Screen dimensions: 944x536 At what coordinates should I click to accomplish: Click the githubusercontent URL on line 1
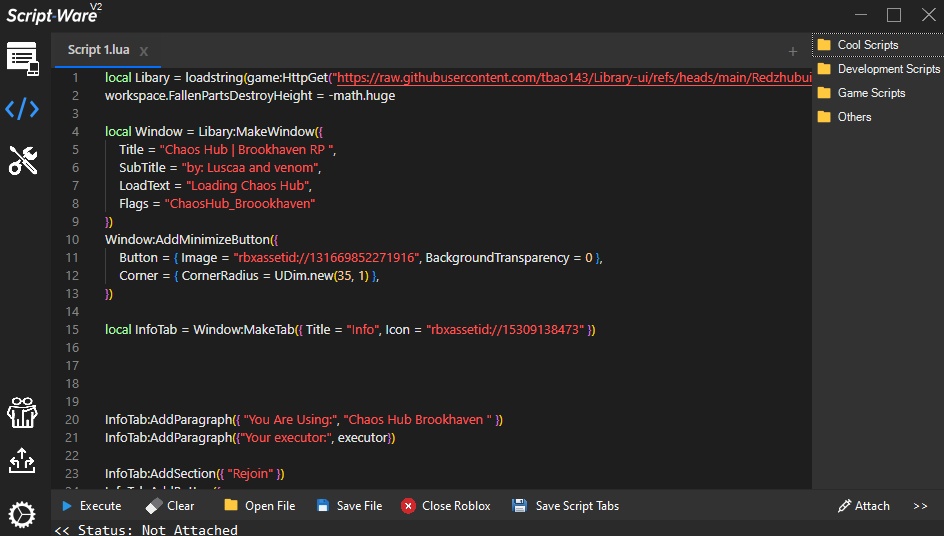tap(574, 78)
